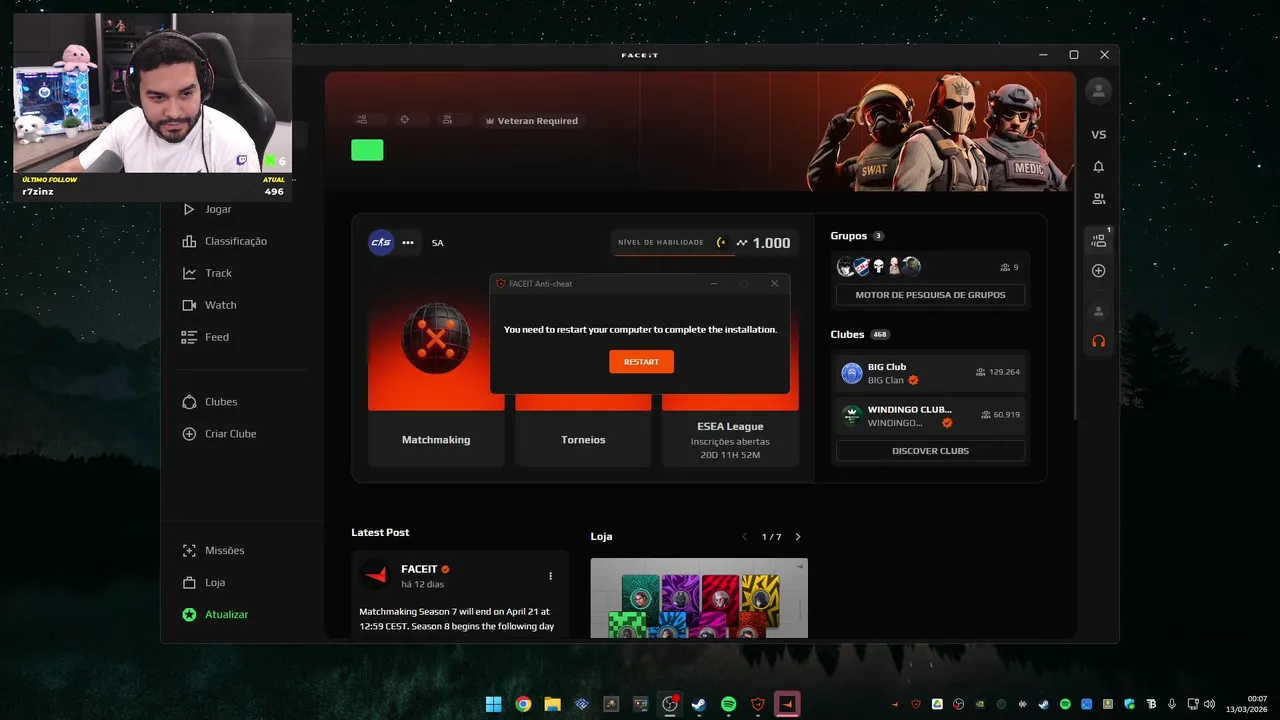Open the three dots menu beside CS2 logo
The image size is (1280, 720).
click(408, 243)
